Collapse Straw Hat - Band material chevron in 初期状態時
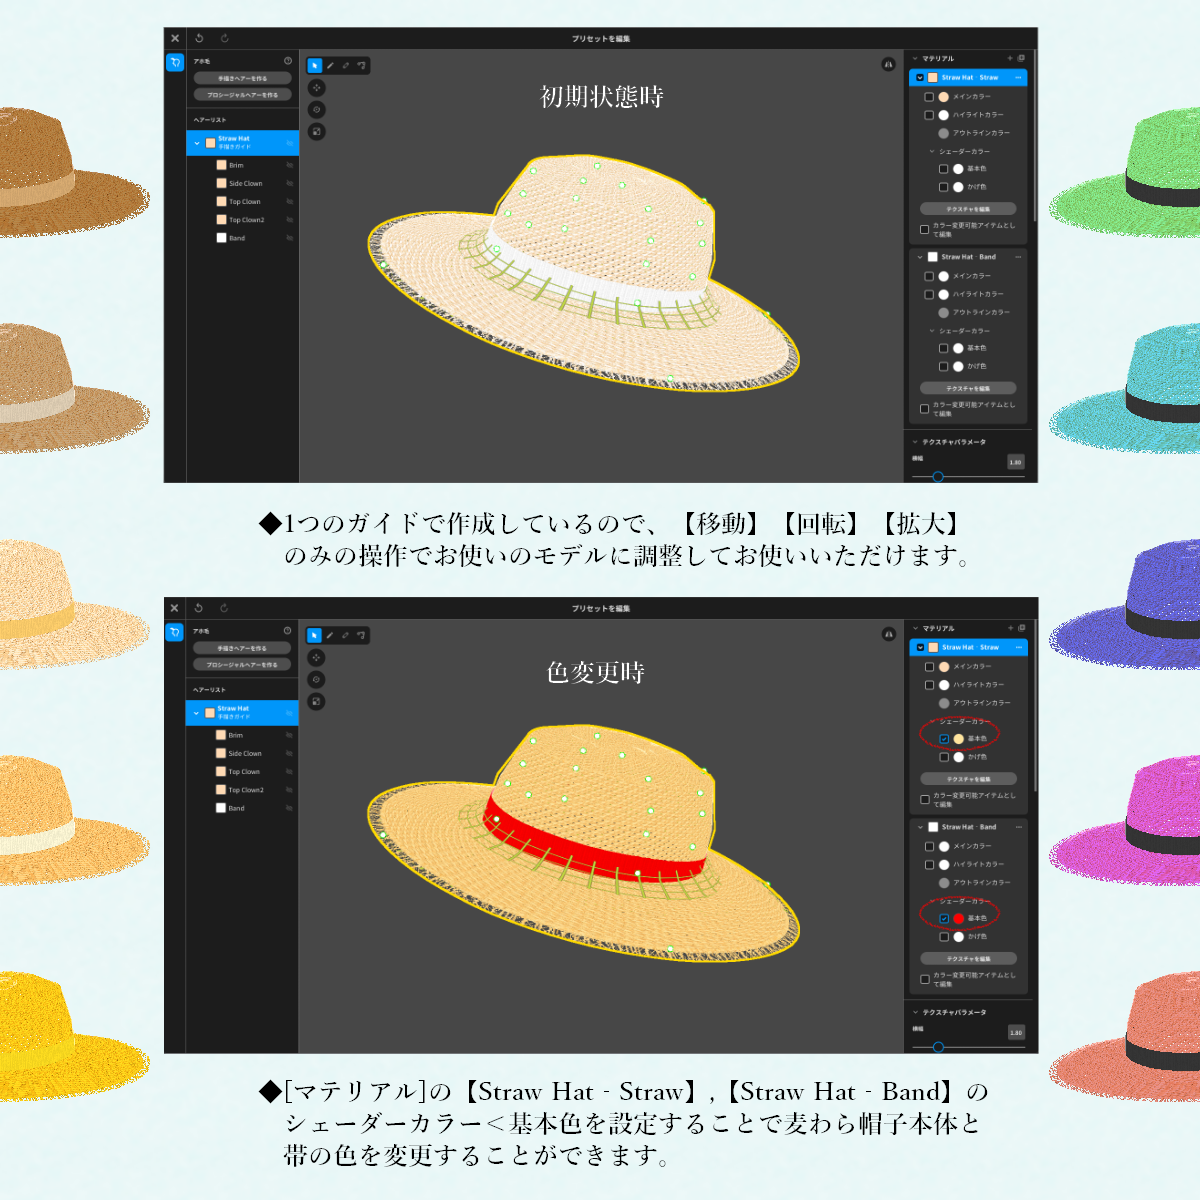The width and height of the screenshot is (1200, 1200). (x=920, y=257)
